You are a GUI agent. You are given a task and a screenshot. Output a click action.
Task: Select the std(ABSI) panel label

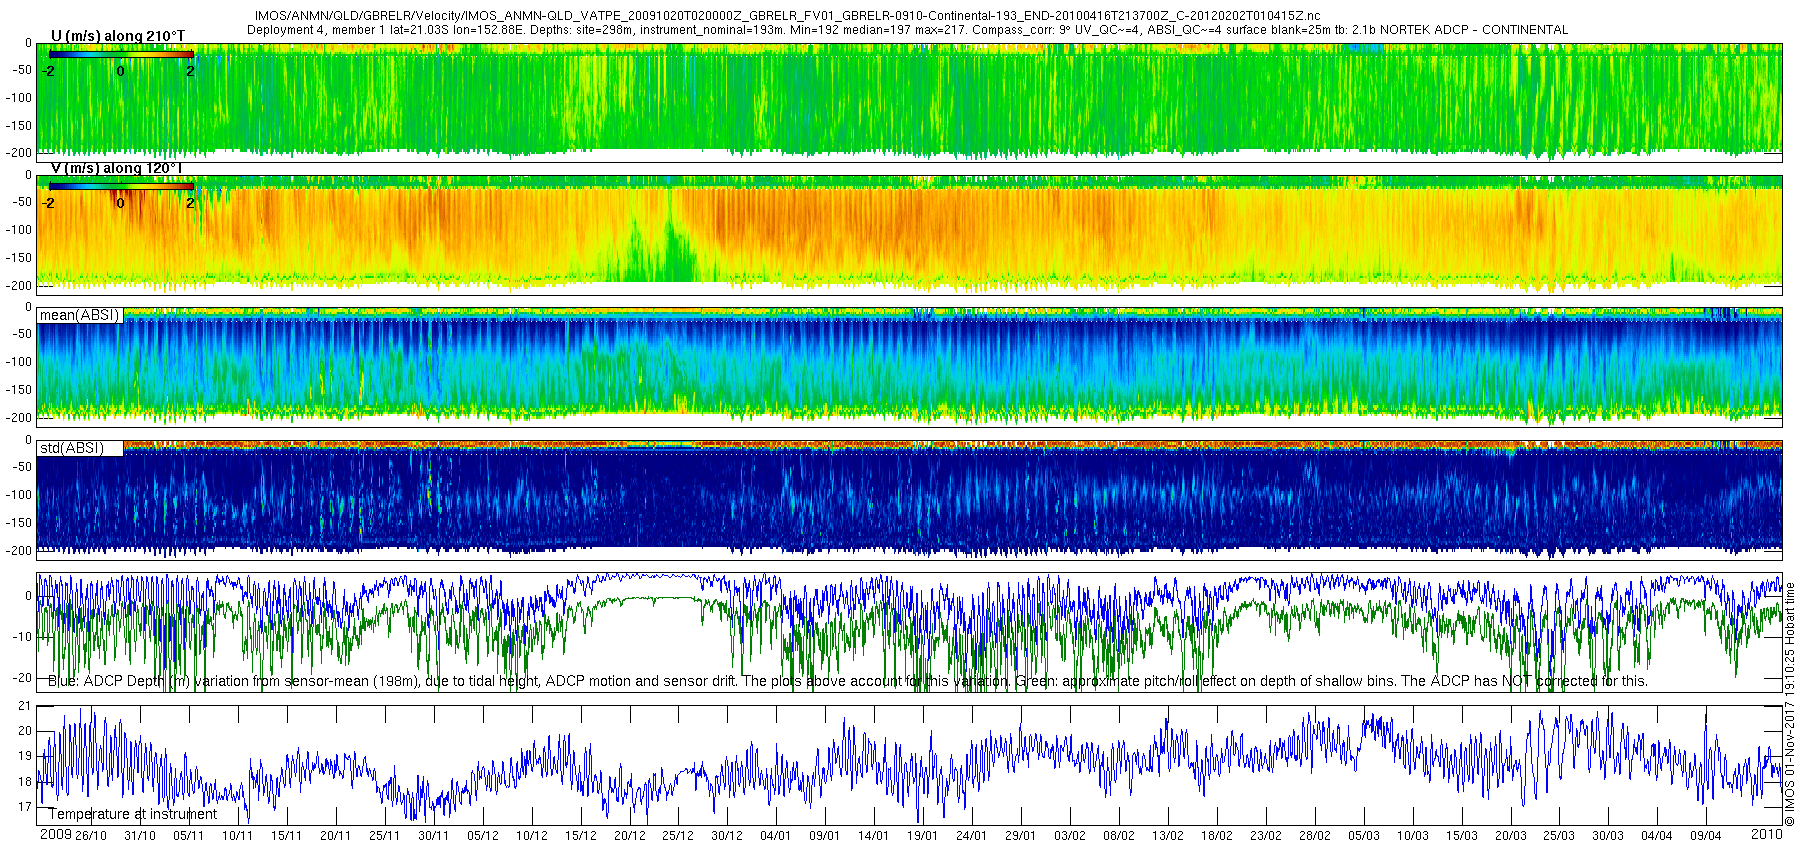[71, 448]
